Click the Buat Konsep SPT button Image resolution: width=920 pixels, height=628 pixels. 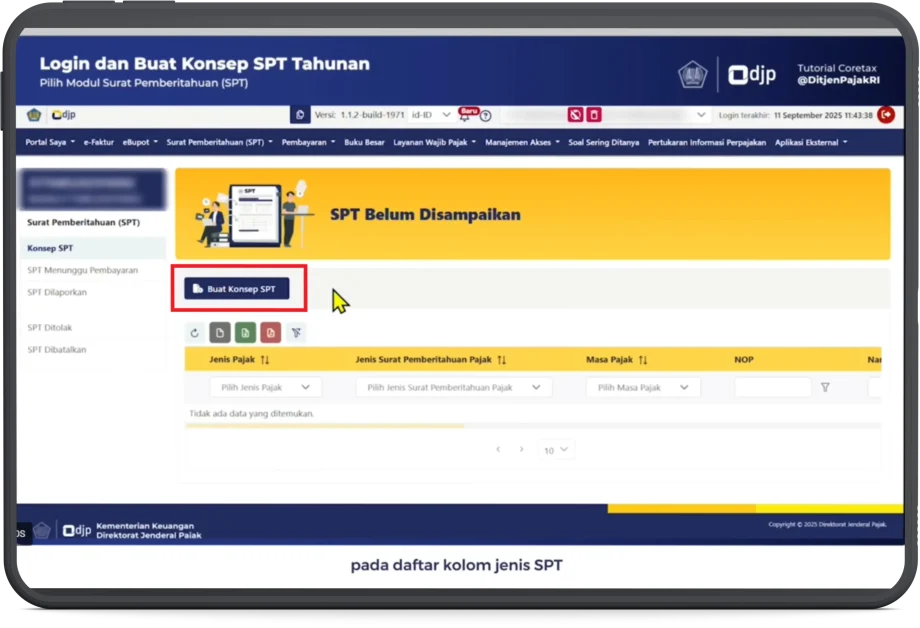(x=236, y=289)
